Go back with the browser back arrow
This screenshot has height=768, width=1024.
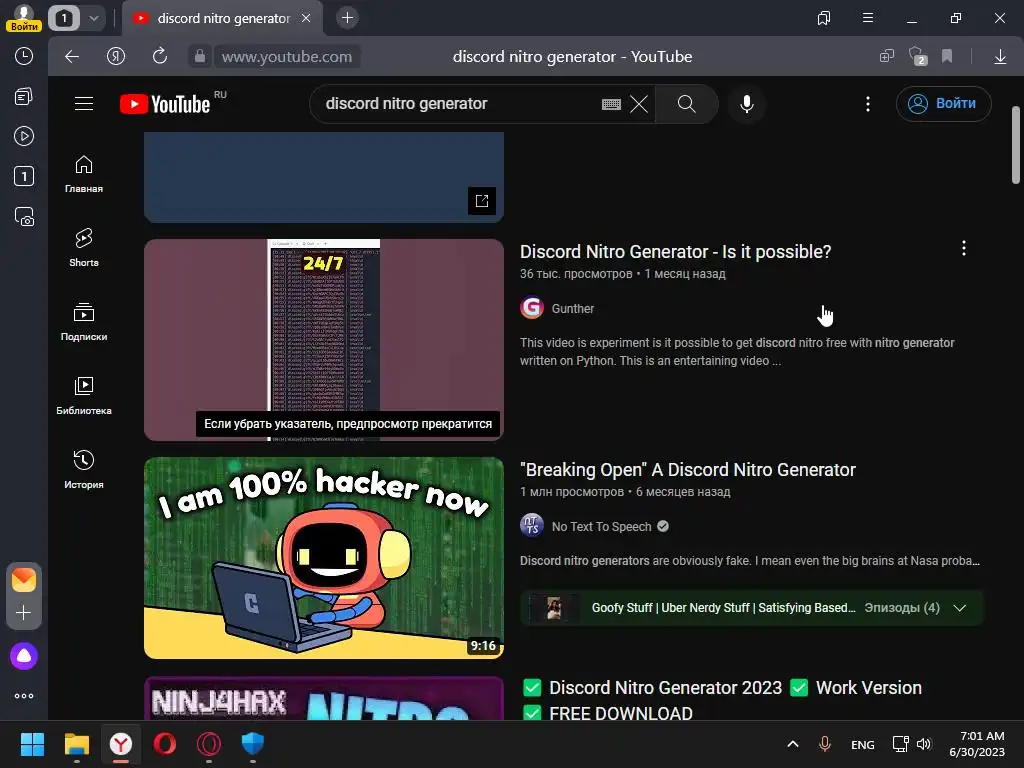(72, 56)
